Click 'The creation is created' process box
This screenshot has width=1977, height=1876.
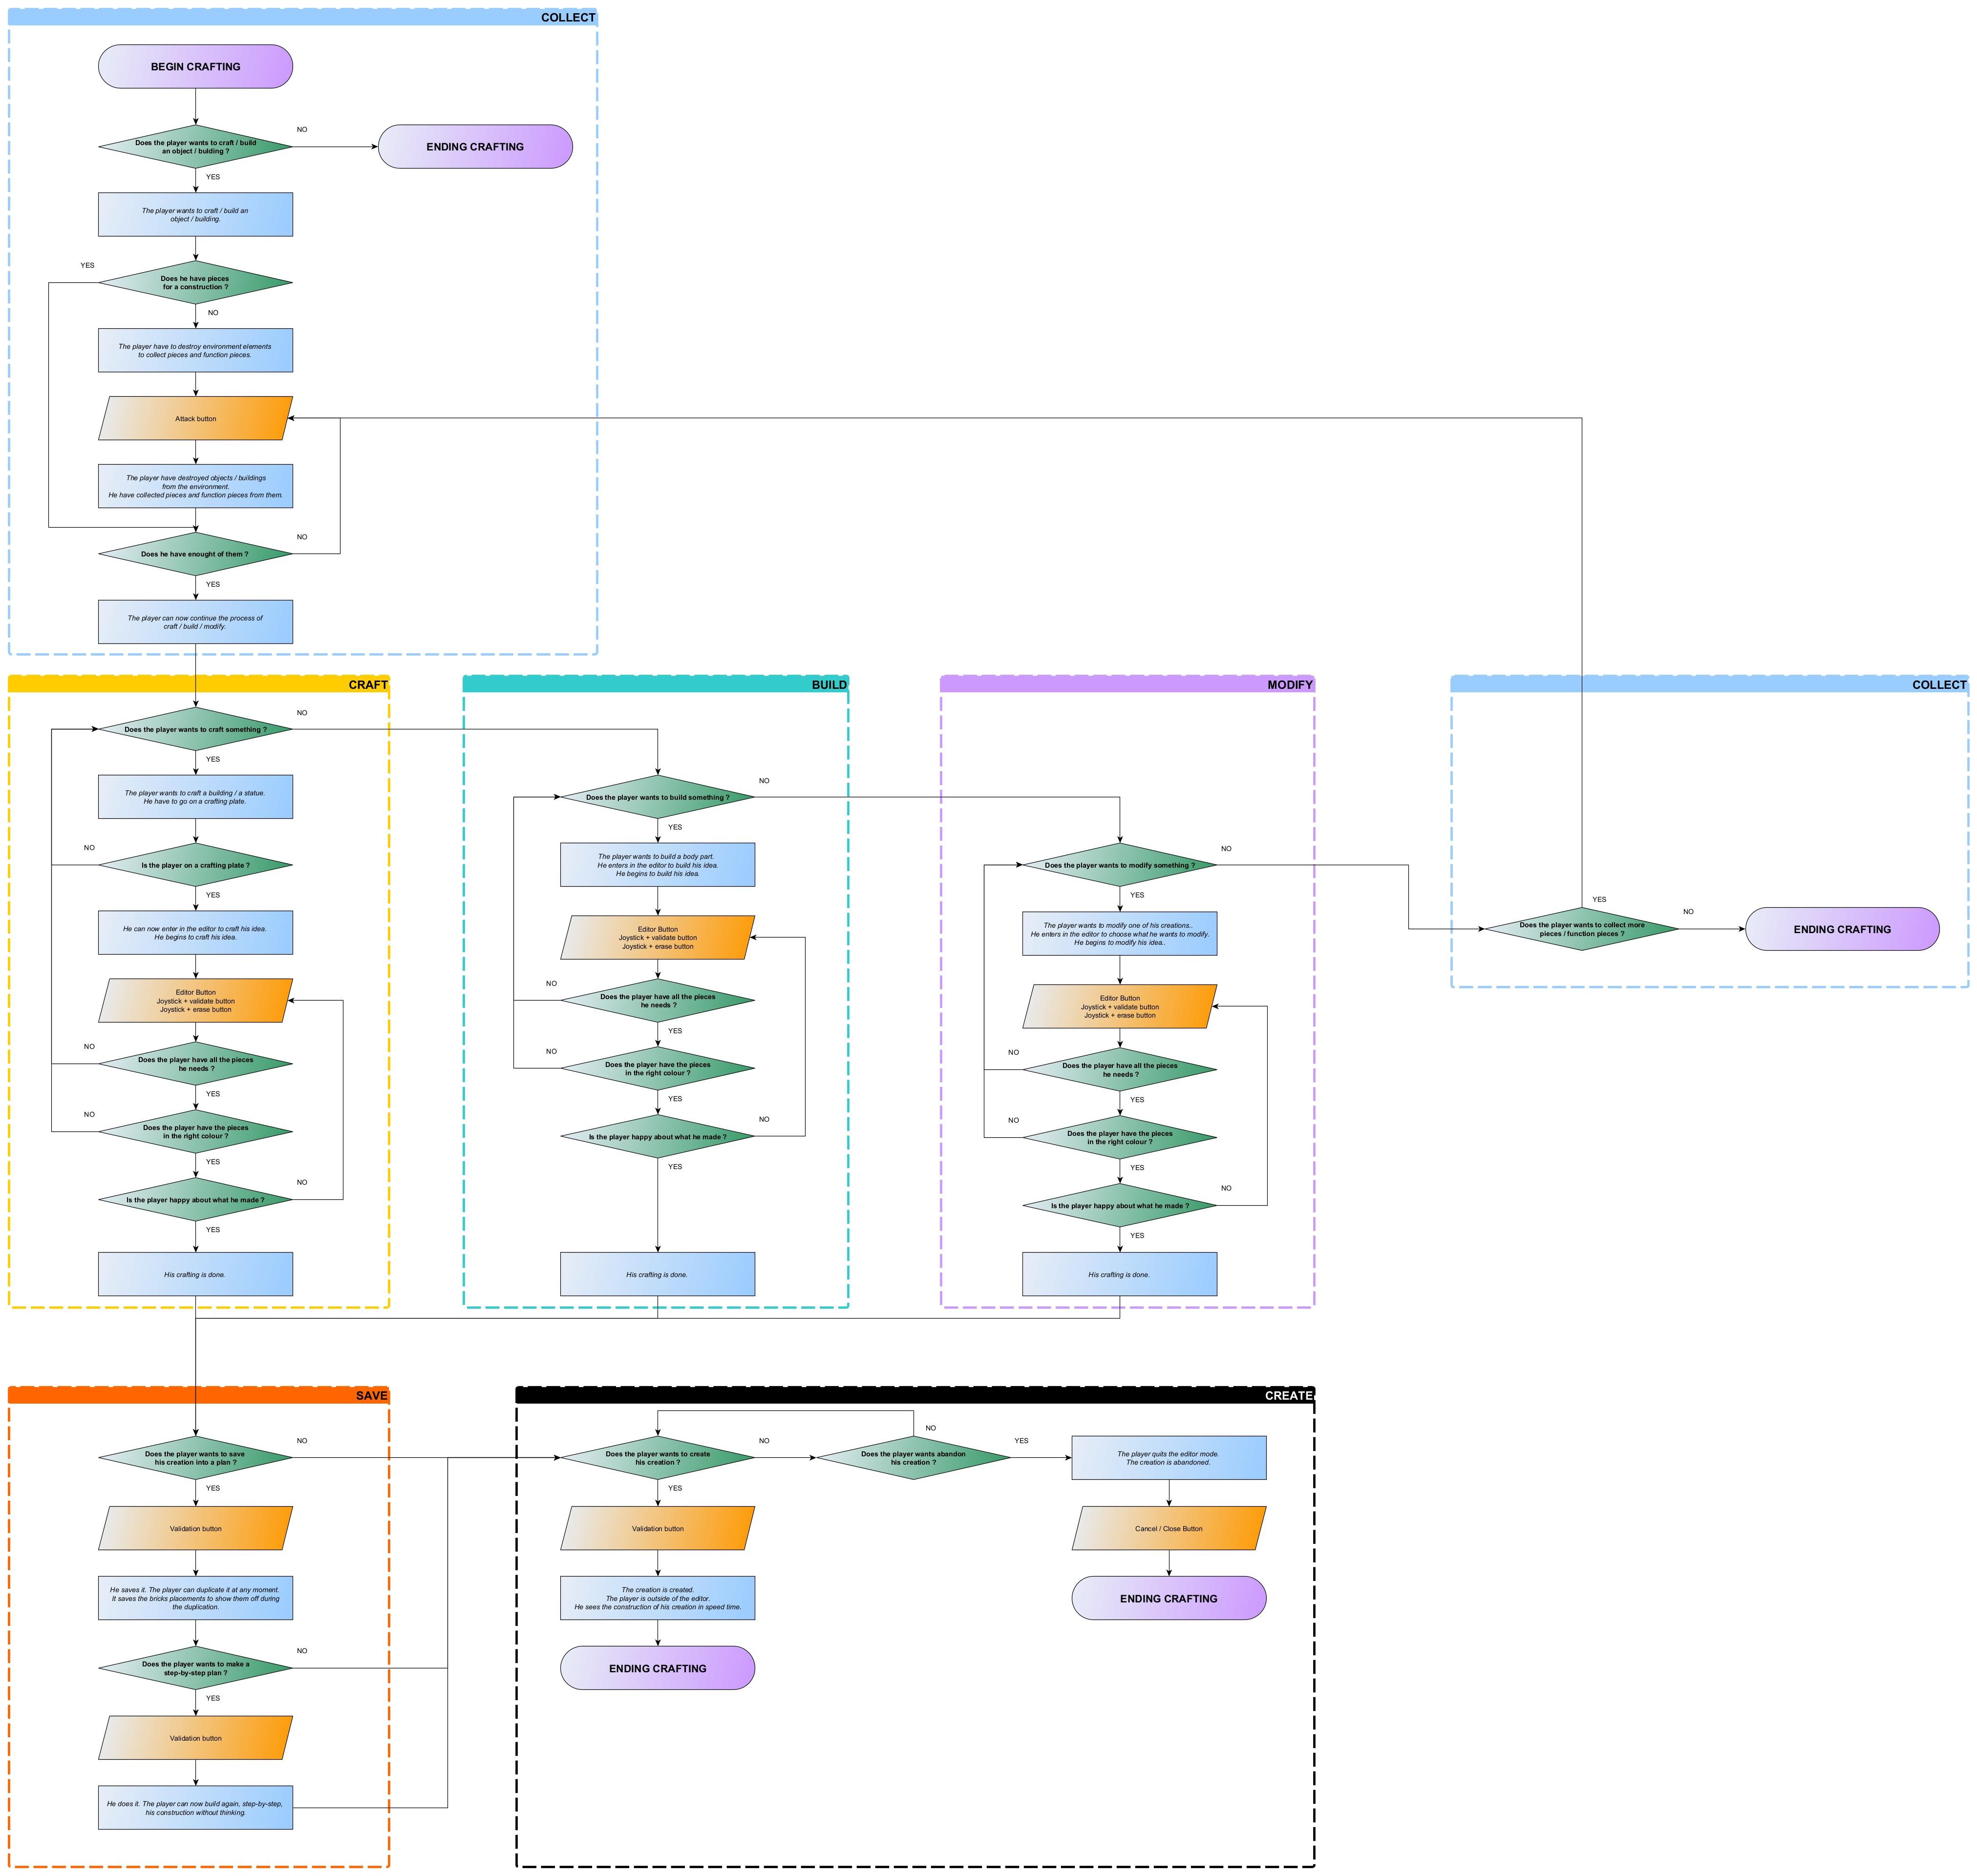657,1599
